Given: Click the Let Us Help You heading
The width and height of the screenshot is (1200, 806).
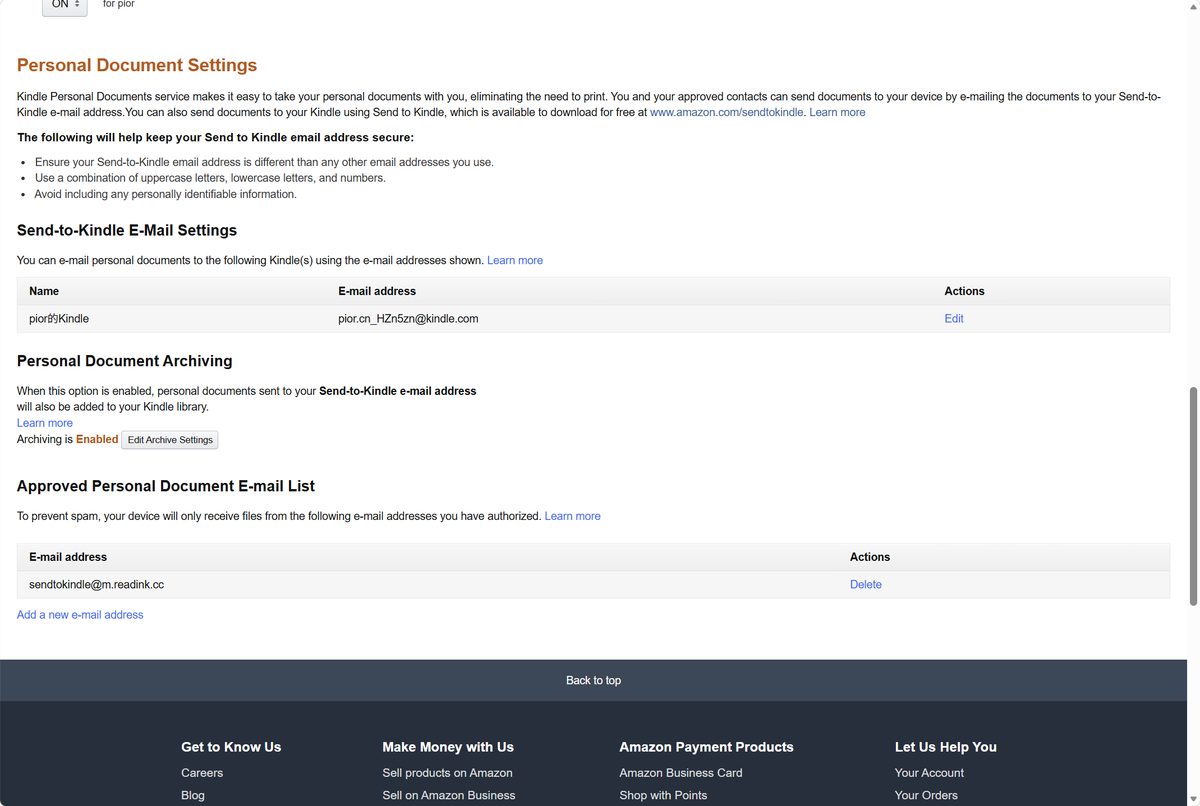Looking at the screenshot, I should tap(946, 747).
